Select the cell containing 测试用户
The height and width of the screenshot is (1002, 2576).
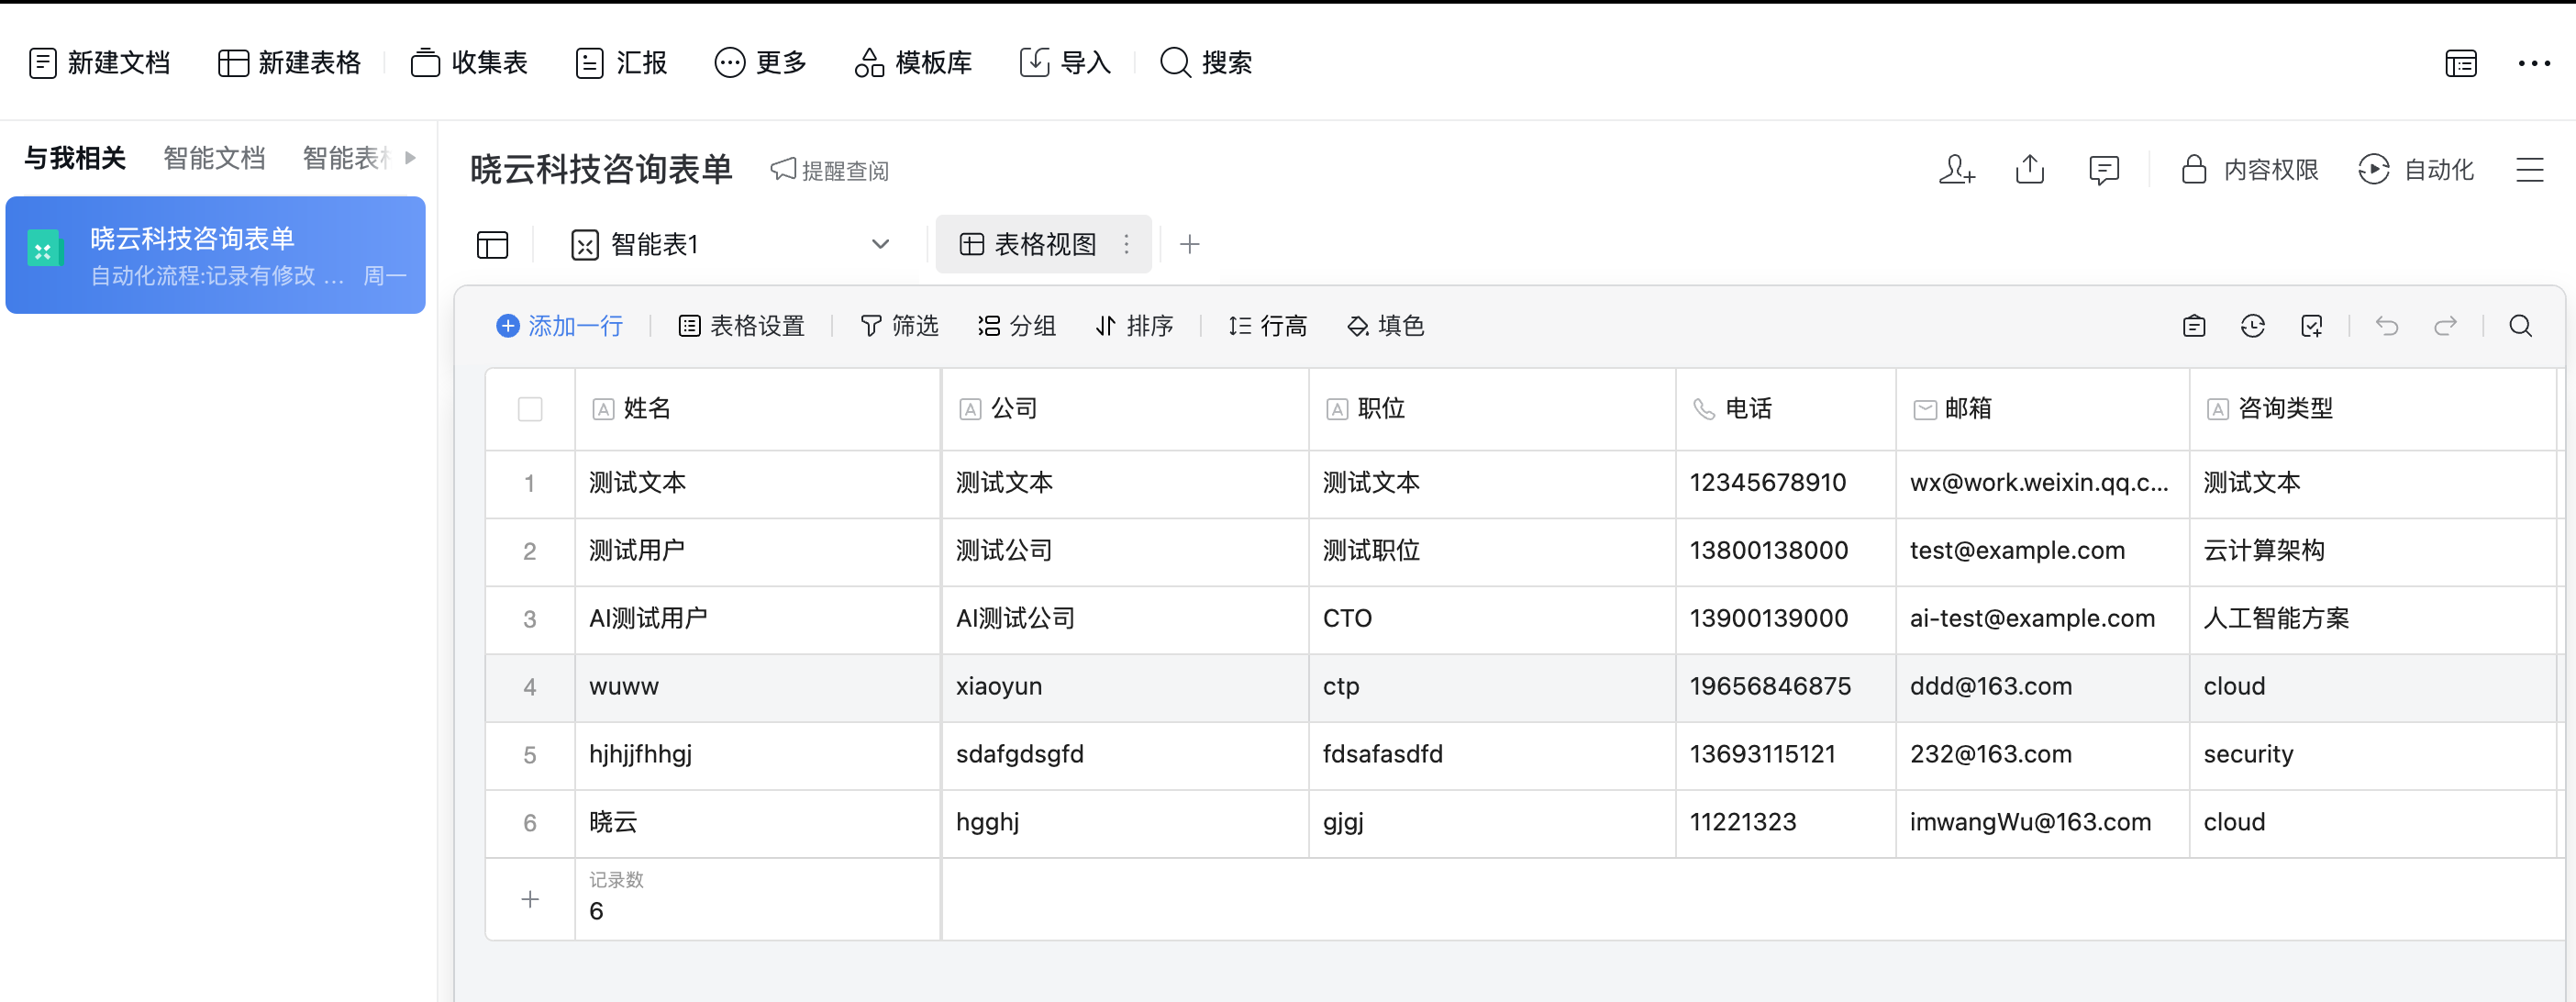758,551
